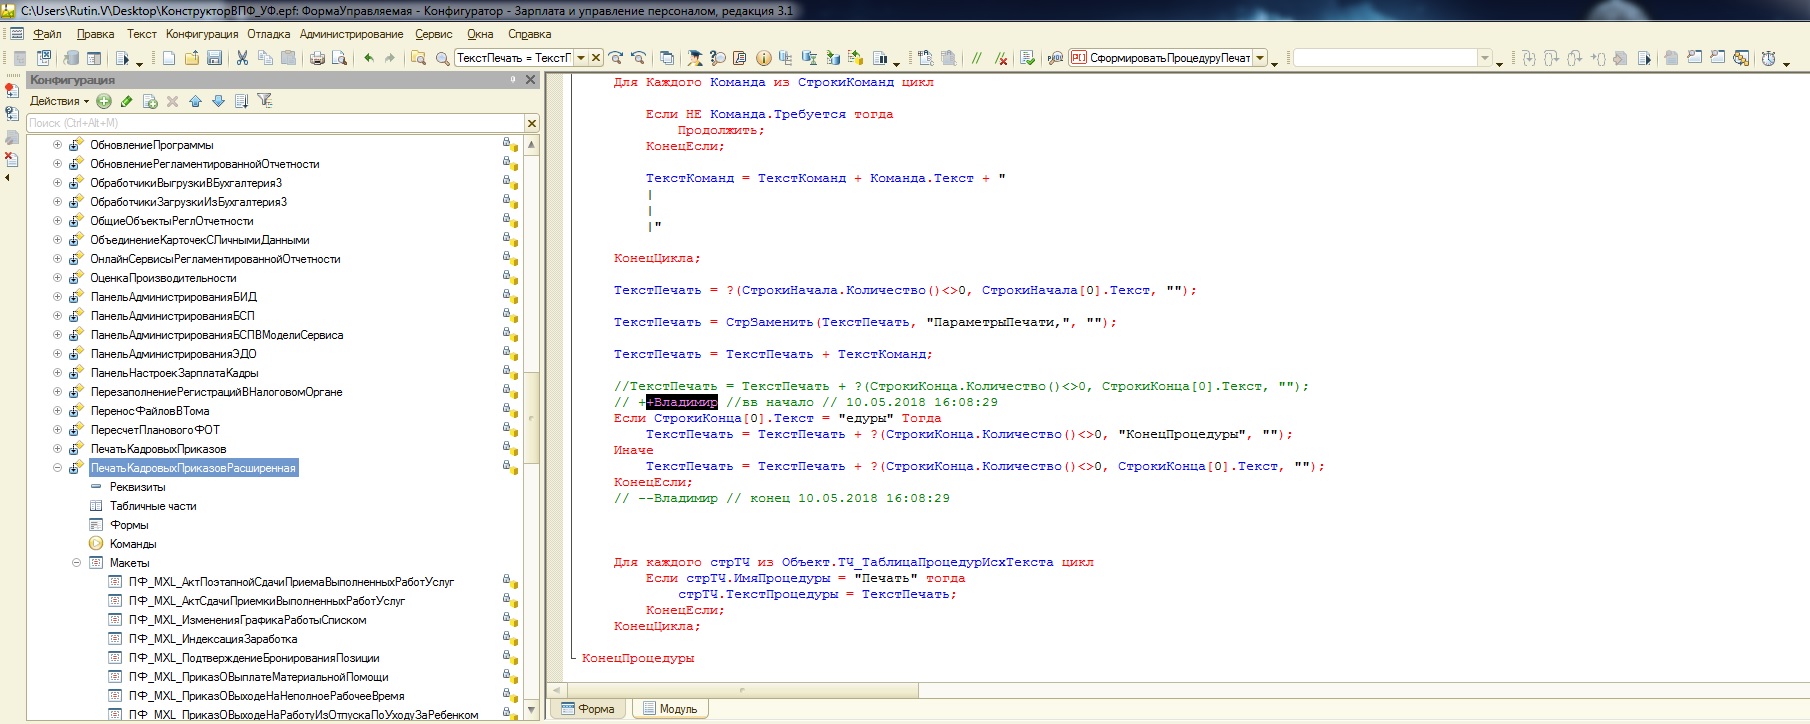Open the search text dropdown
The height and width of the screenshot is (724, 1810).
coord(581,58)
